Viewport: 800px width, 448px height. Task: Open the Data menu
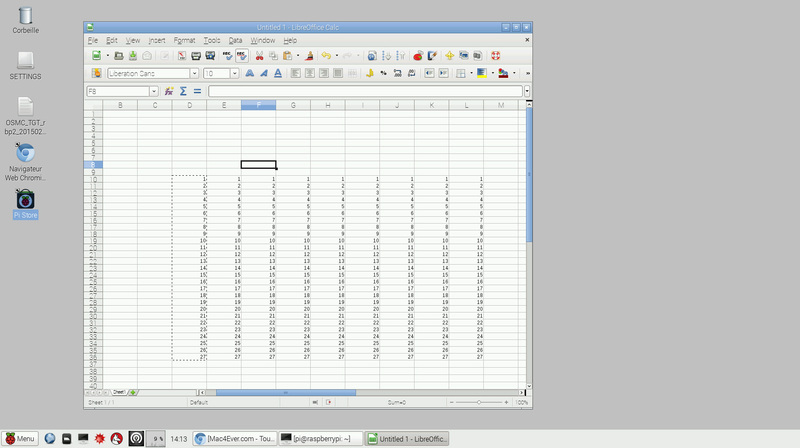click(235, 40)
